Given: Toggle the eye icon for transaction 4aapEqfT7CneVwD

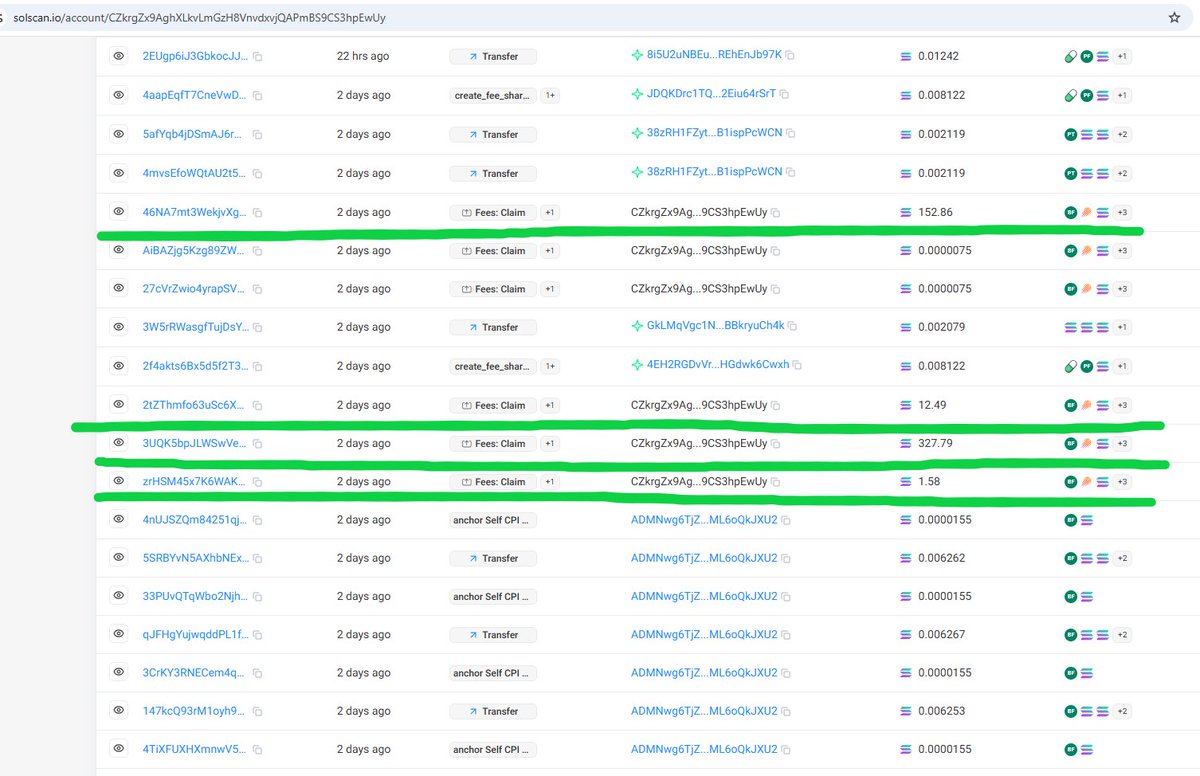Looking at the screenshot, I should (x=118, y=95).
